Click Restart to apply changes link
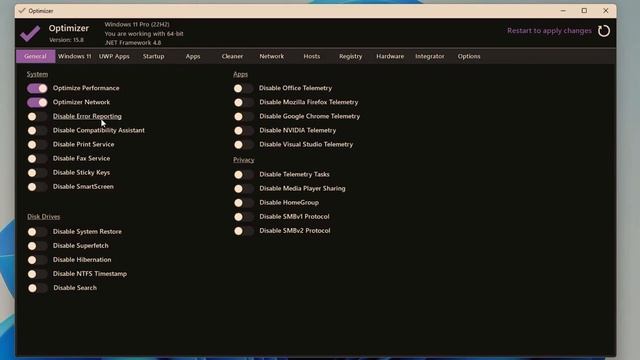Image resolution: width=640 pixels, height=360 pixels. click(549, 31)
